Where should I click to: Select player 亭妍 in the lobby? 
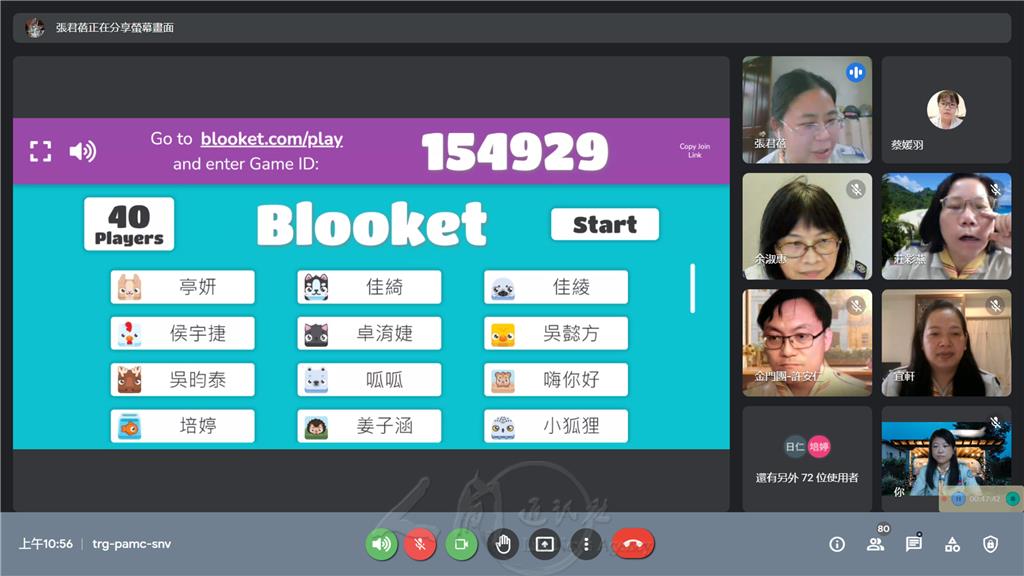(183, 287)
